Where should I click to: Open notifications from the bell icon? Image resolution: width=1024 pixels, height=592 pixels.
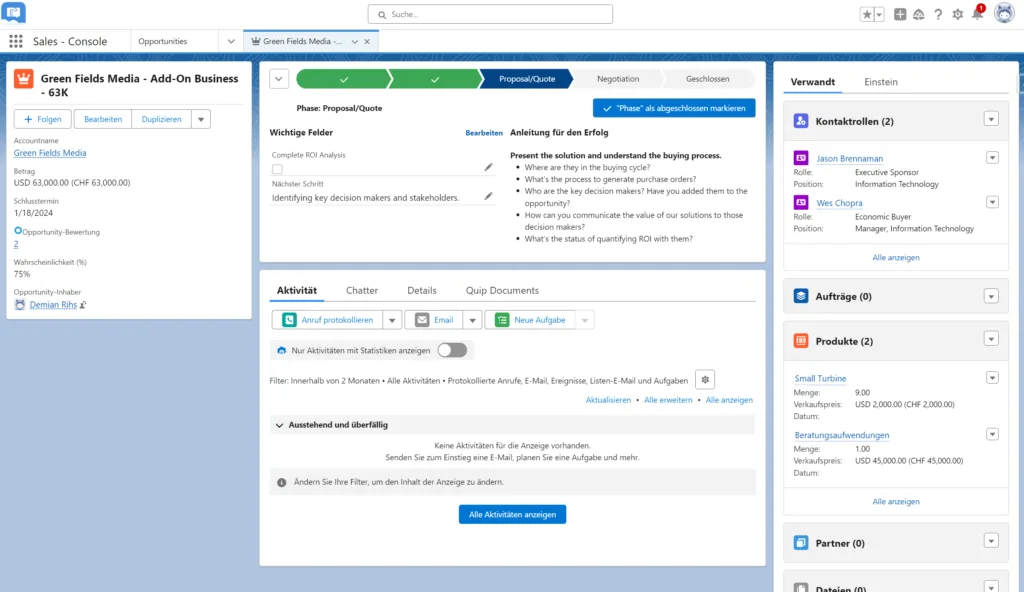point(978,14)
